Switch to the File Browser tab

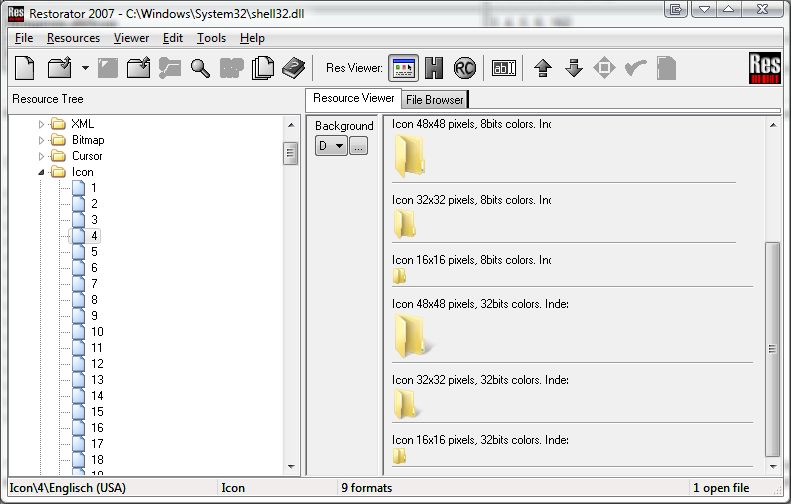point(434,100)
